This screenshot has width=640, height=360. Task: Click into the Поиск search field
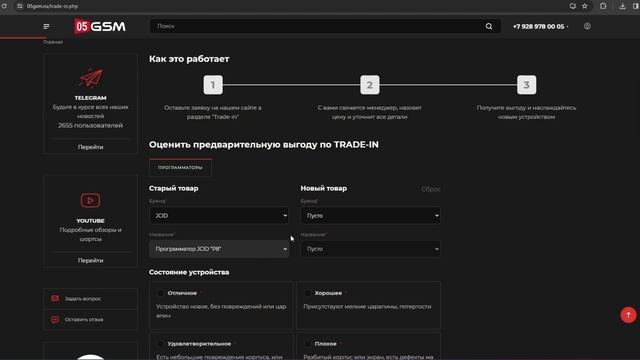[316, 26]
